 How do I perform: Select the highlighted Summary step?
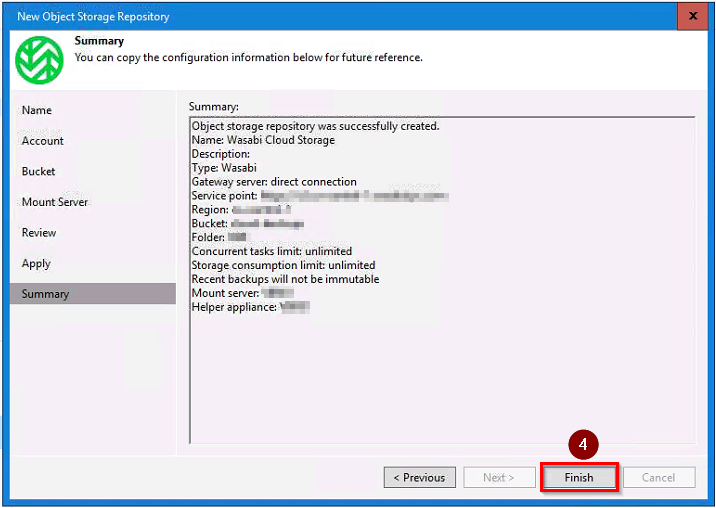tap(93, 294)
